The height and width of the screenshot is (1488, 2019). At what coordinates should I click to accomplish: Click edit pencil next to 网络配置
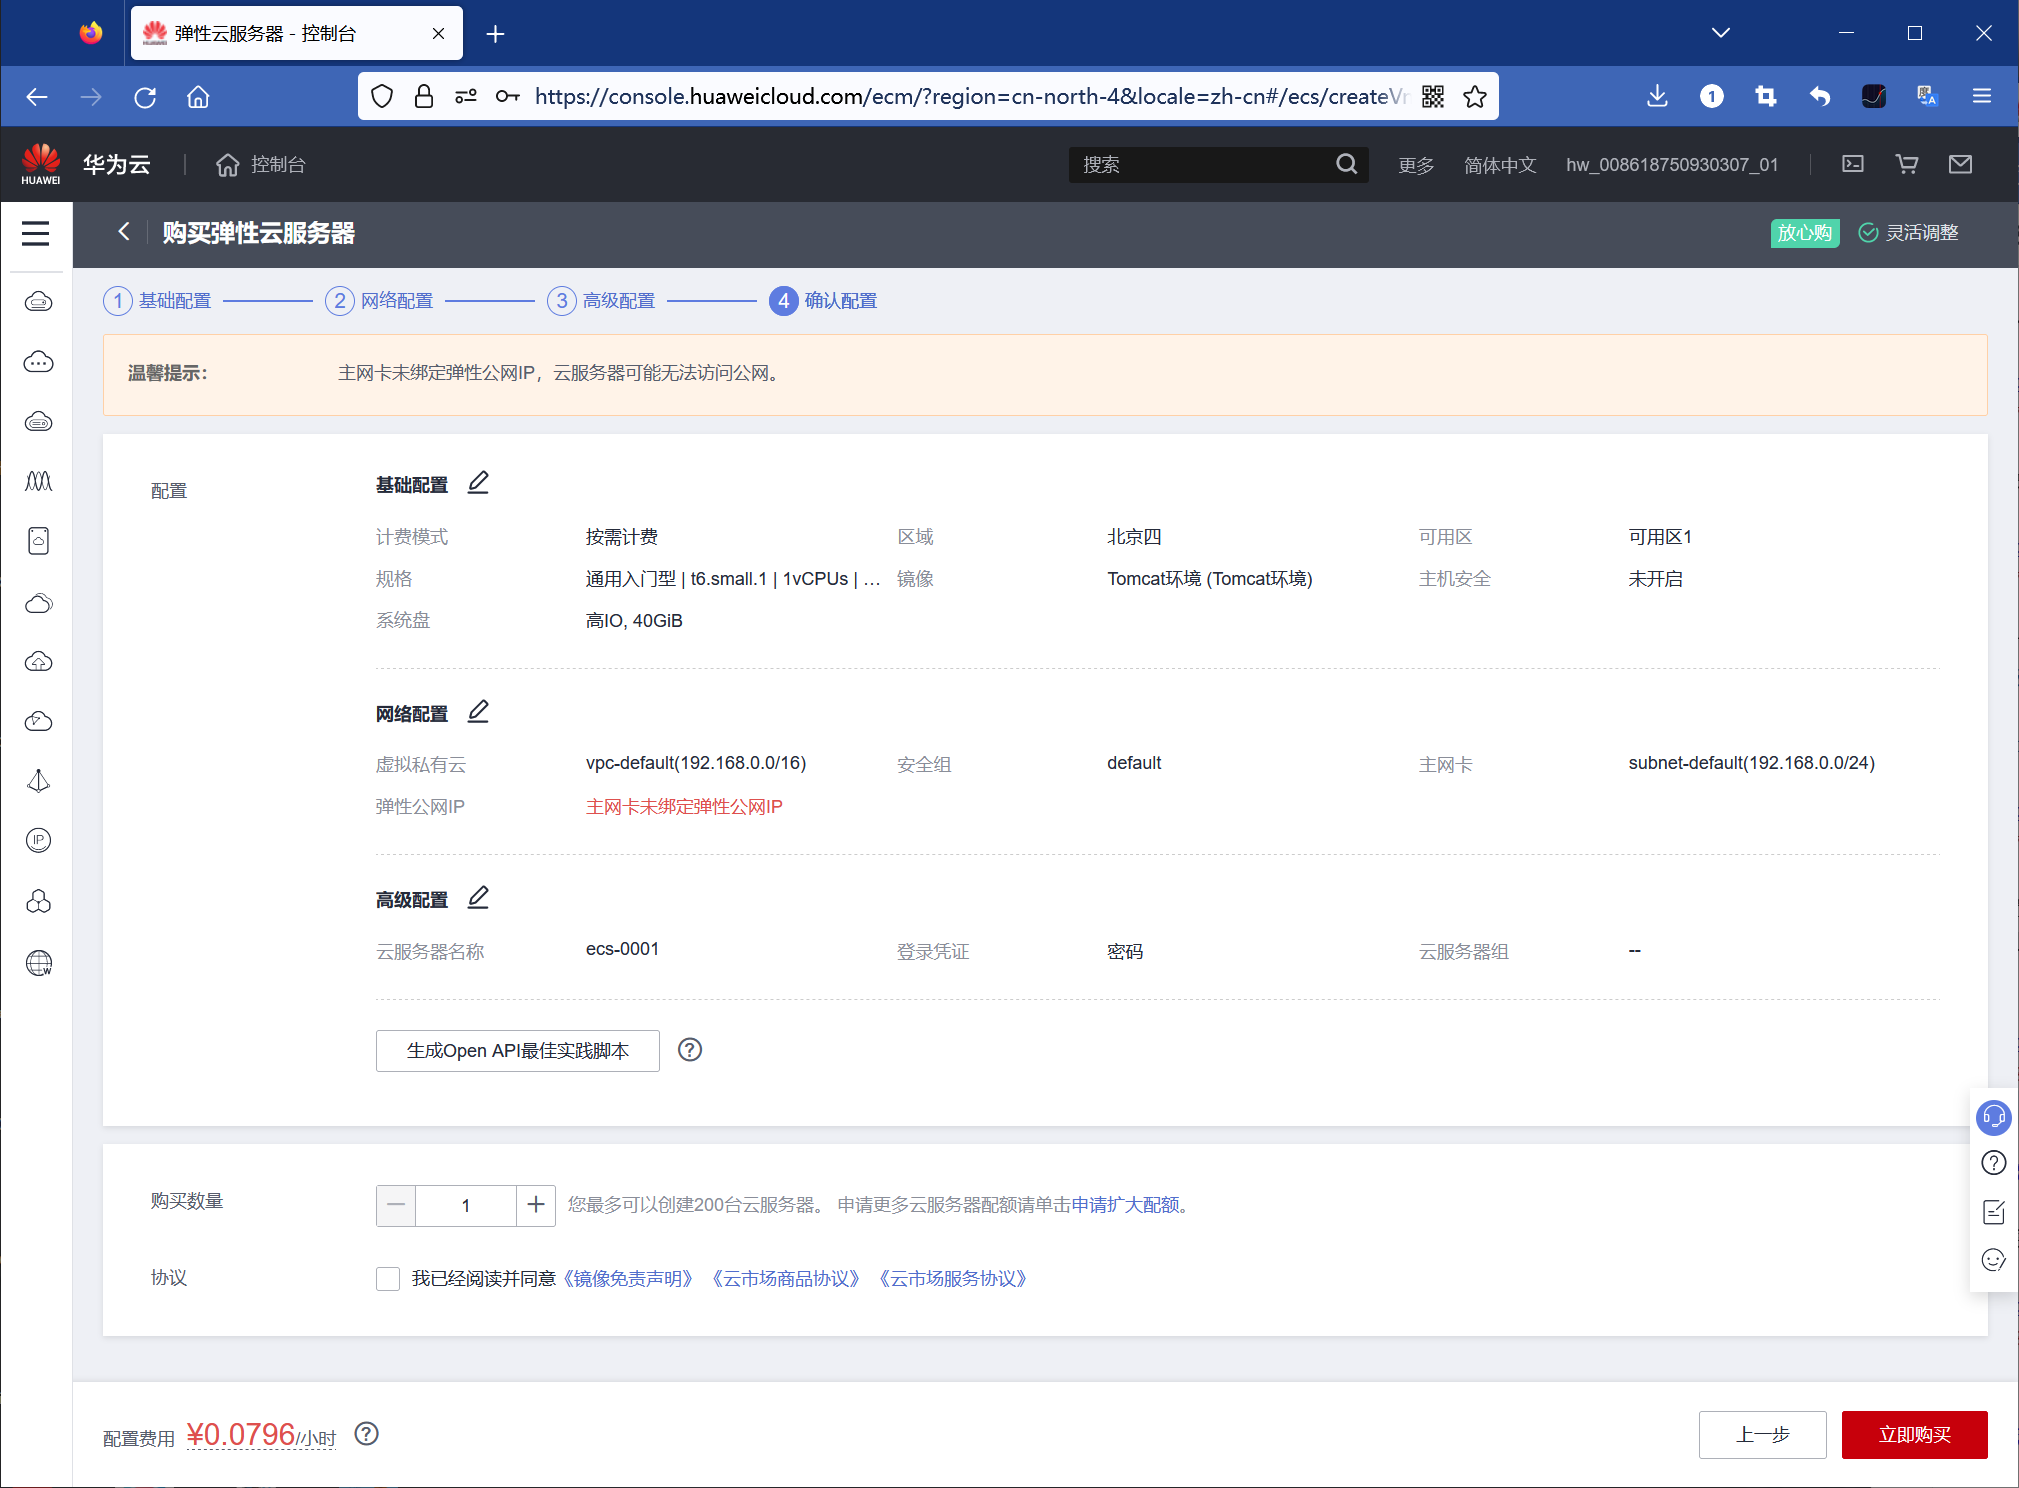click(x=478, y=712)
